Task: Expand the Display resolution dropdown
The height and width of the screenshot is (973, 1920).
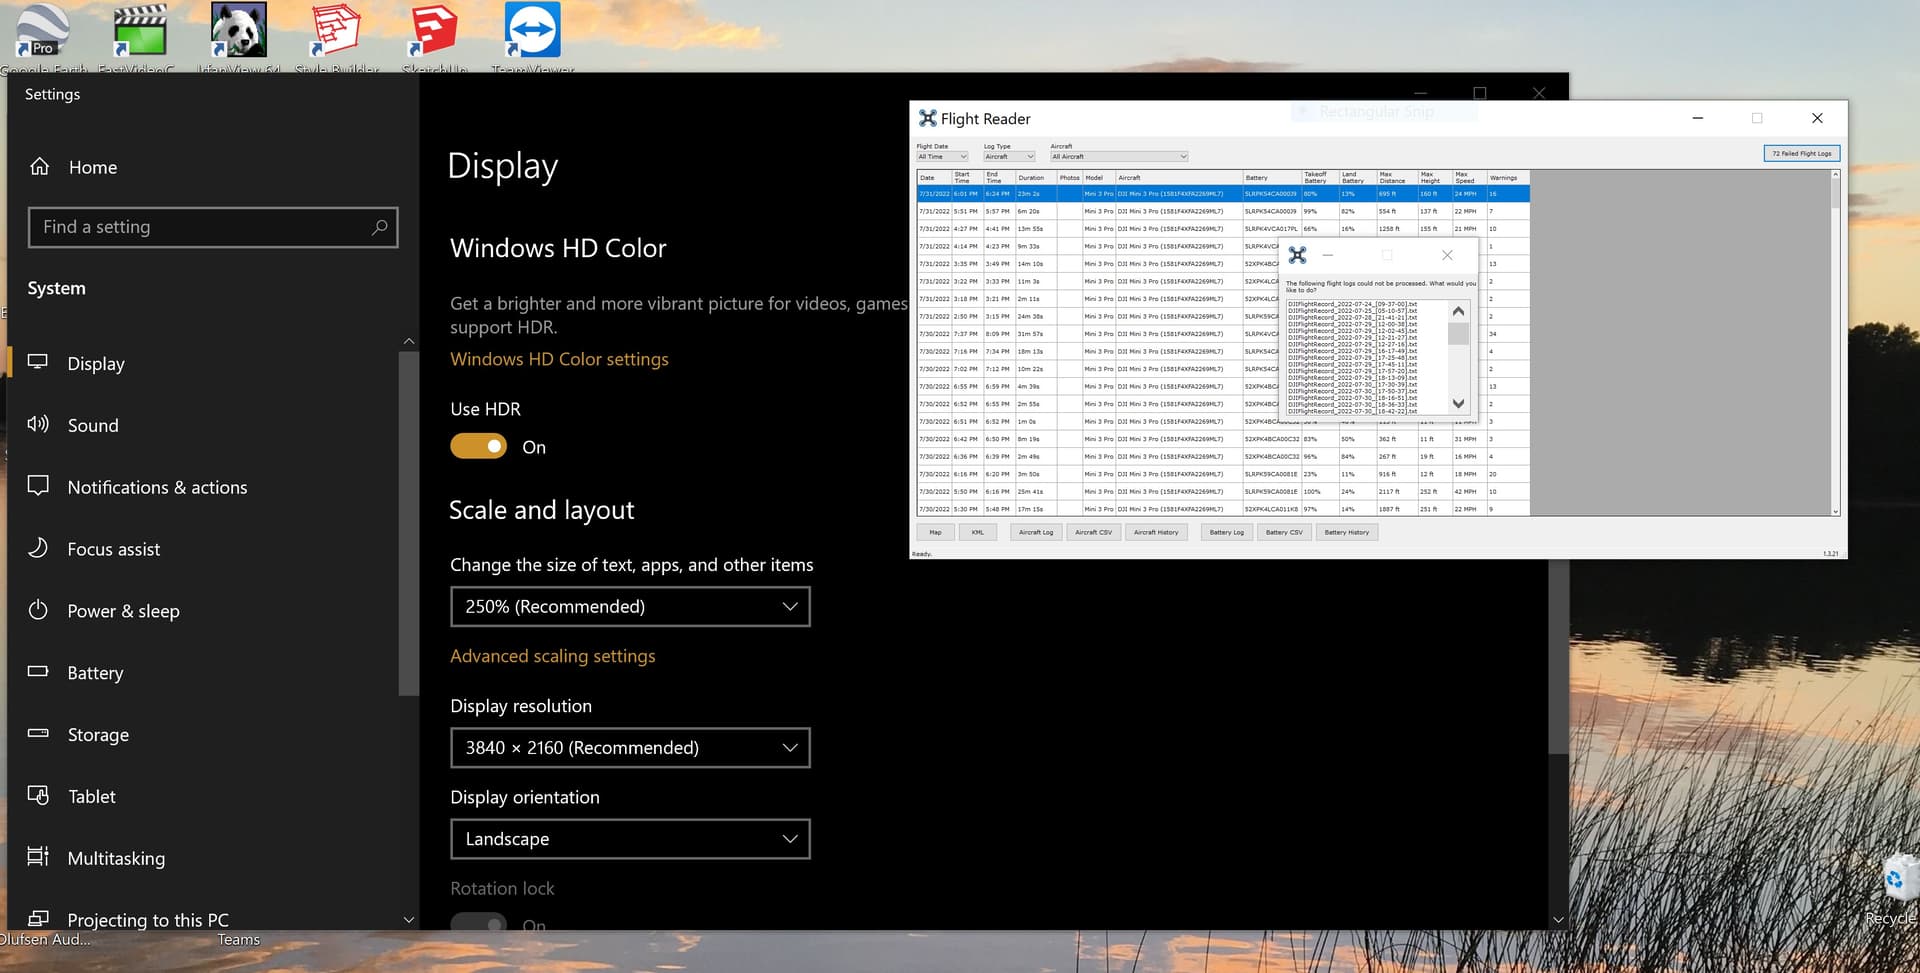Action: [630, 748]
